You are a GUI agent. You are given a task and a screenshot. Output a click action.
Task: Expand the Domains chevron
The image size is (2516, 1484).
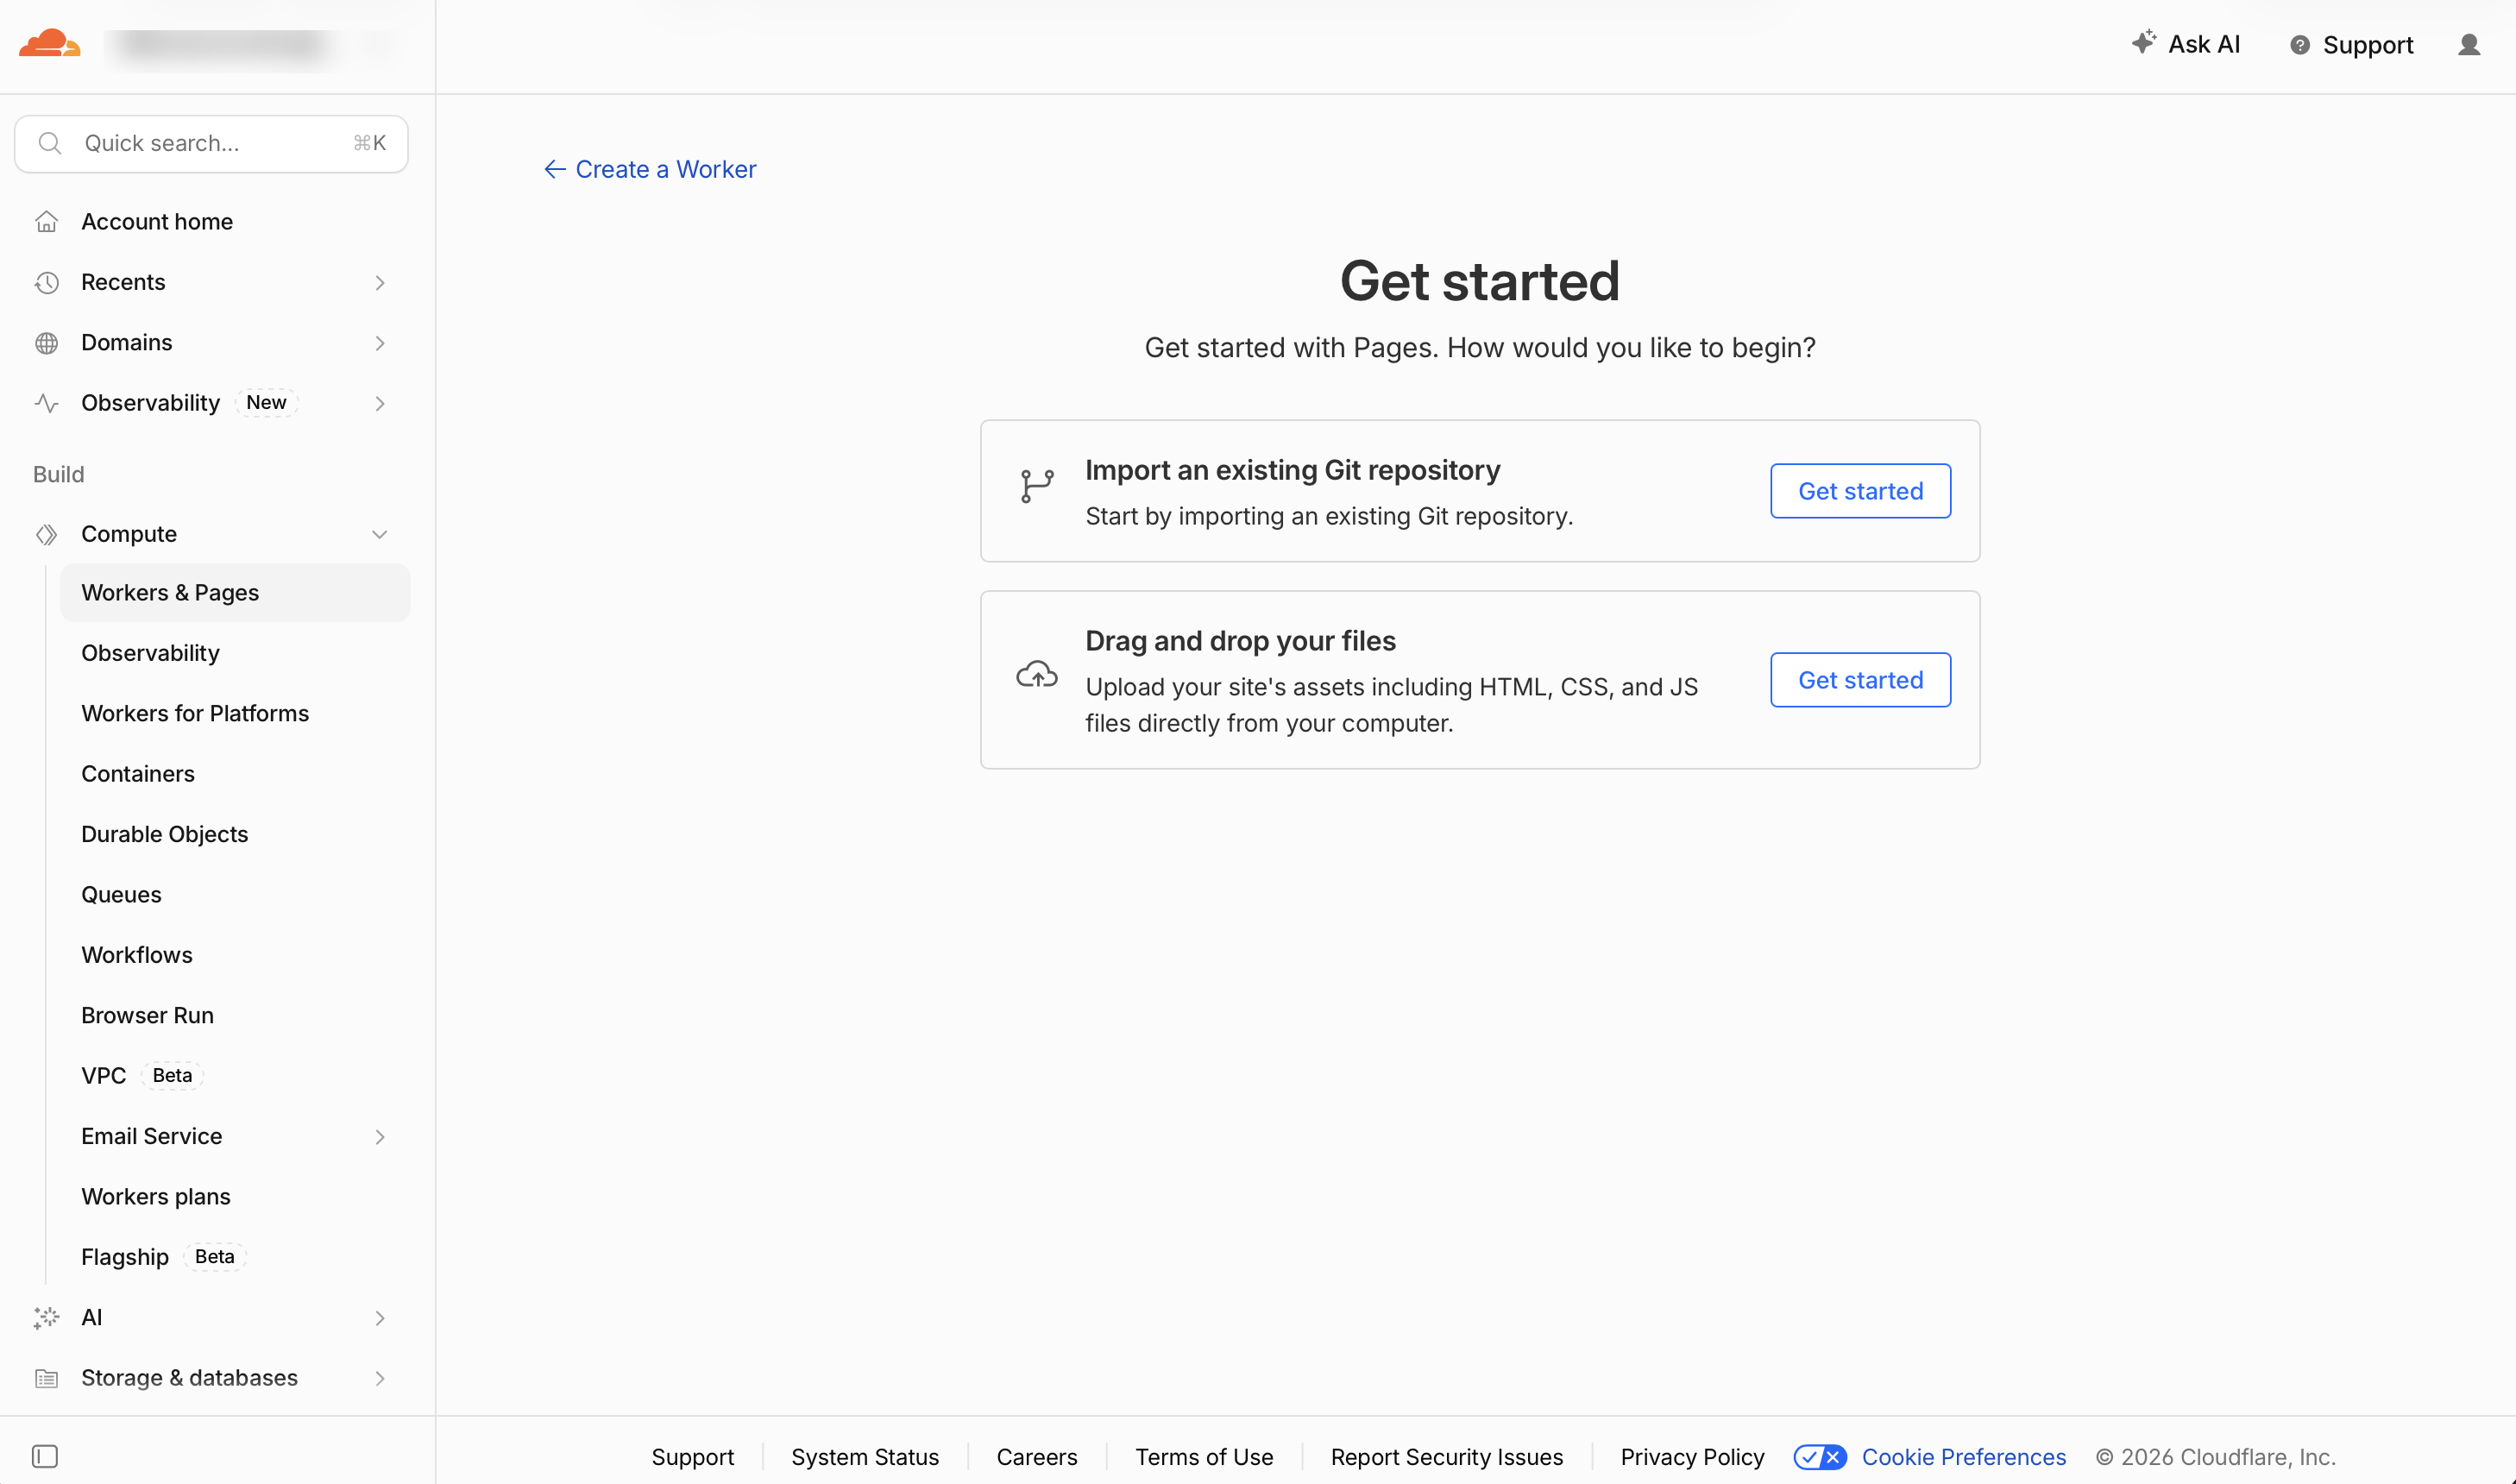pos(380,343)
